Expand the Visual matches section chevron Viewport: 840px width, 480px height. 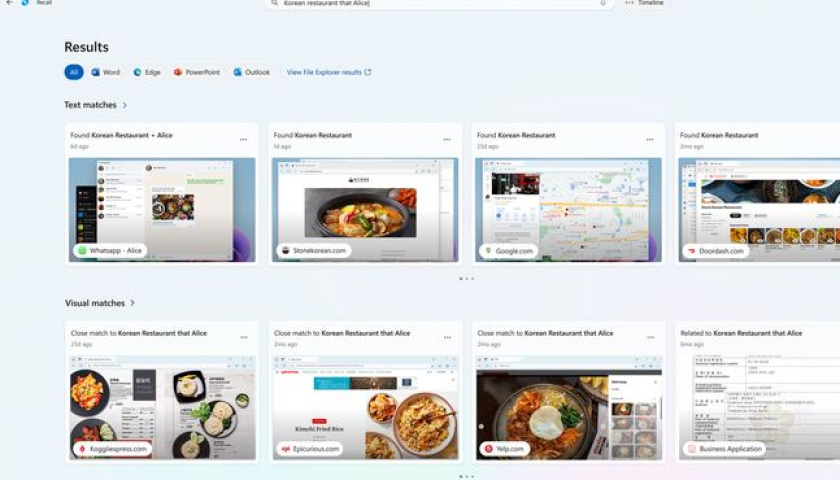(x=132, y=303)
